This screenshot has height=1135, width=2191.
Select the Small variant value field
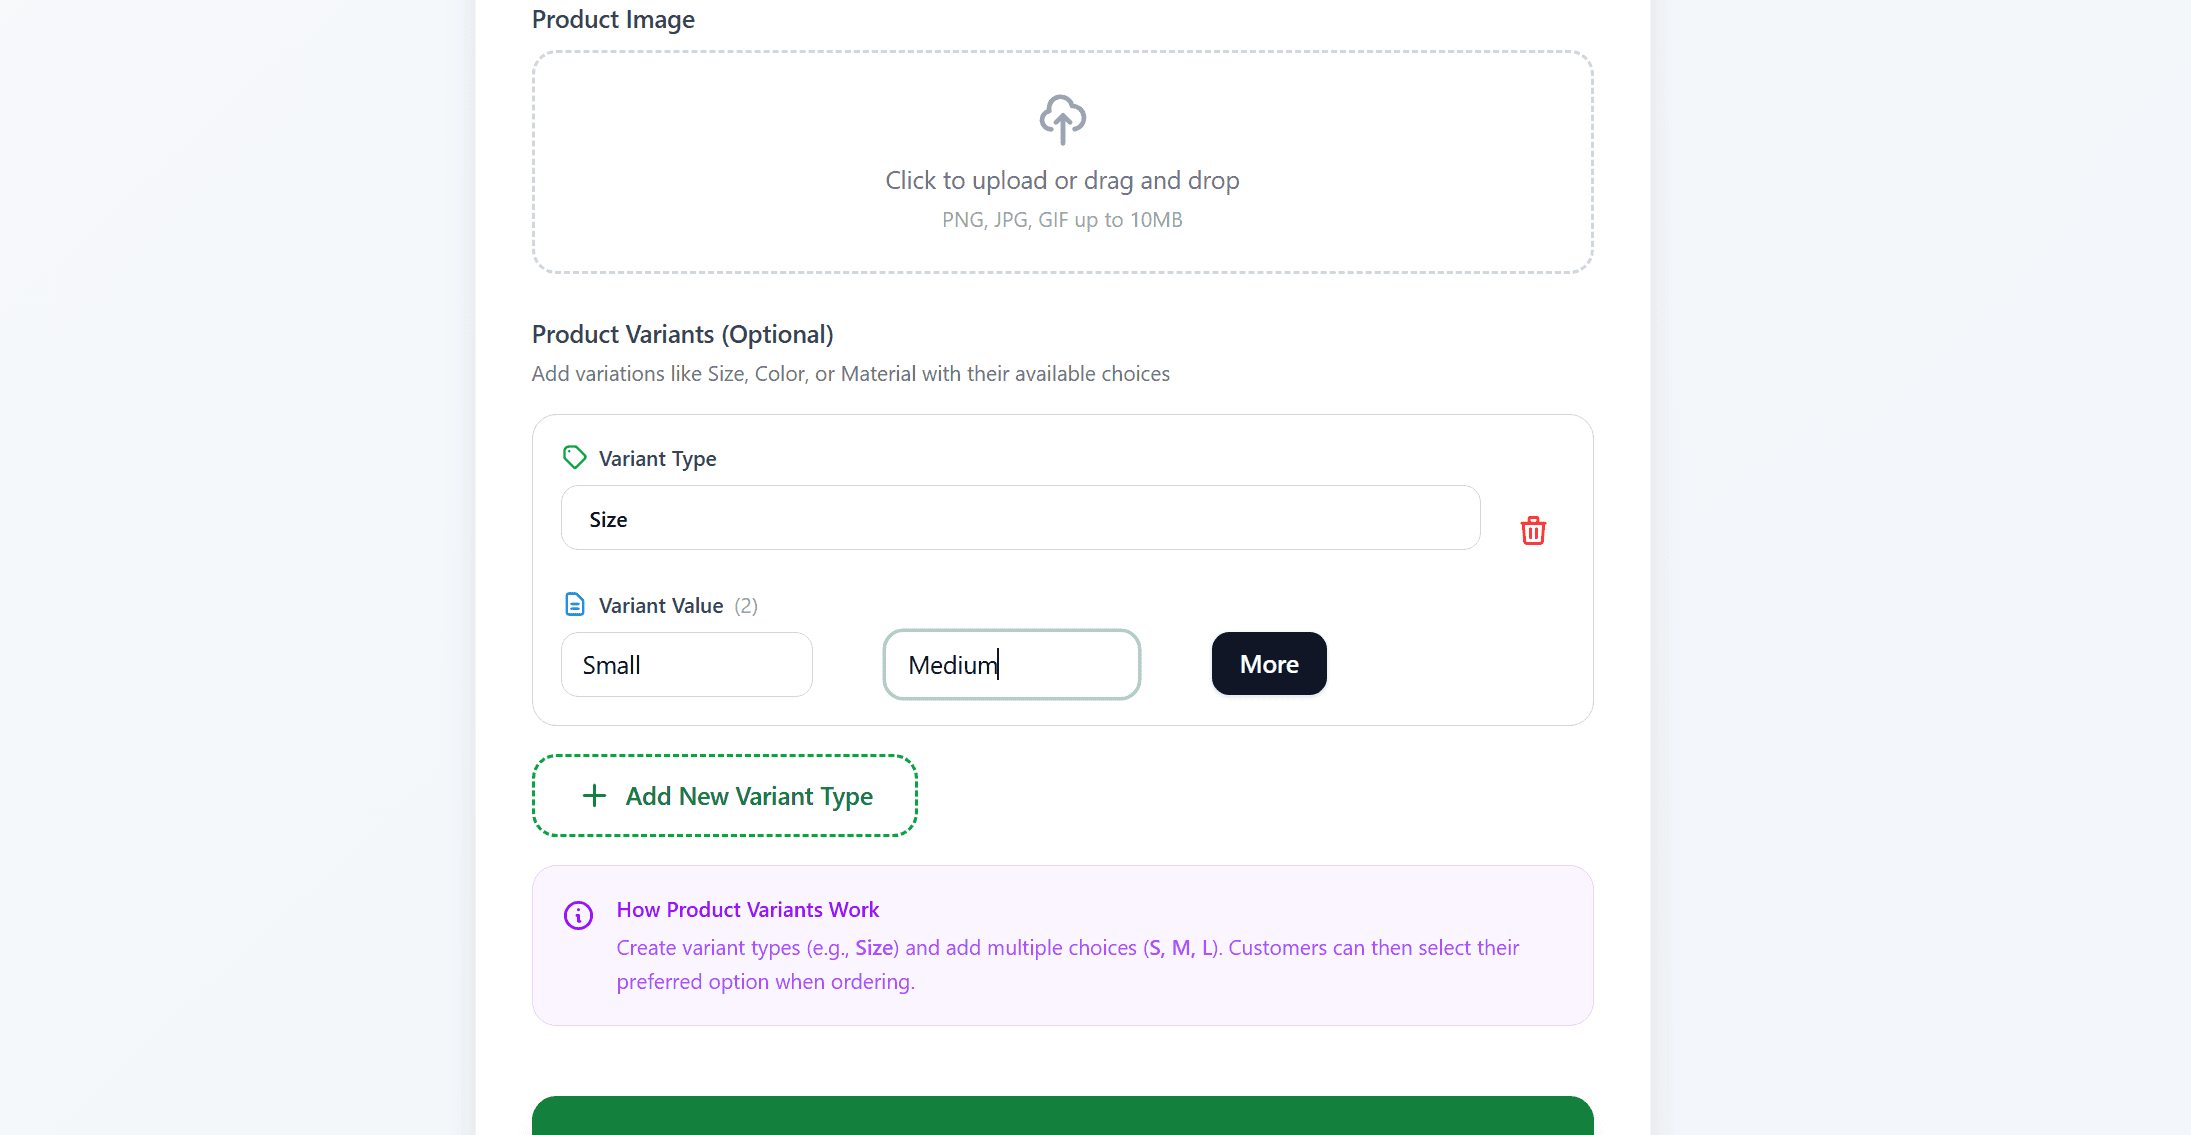[686, 664]
